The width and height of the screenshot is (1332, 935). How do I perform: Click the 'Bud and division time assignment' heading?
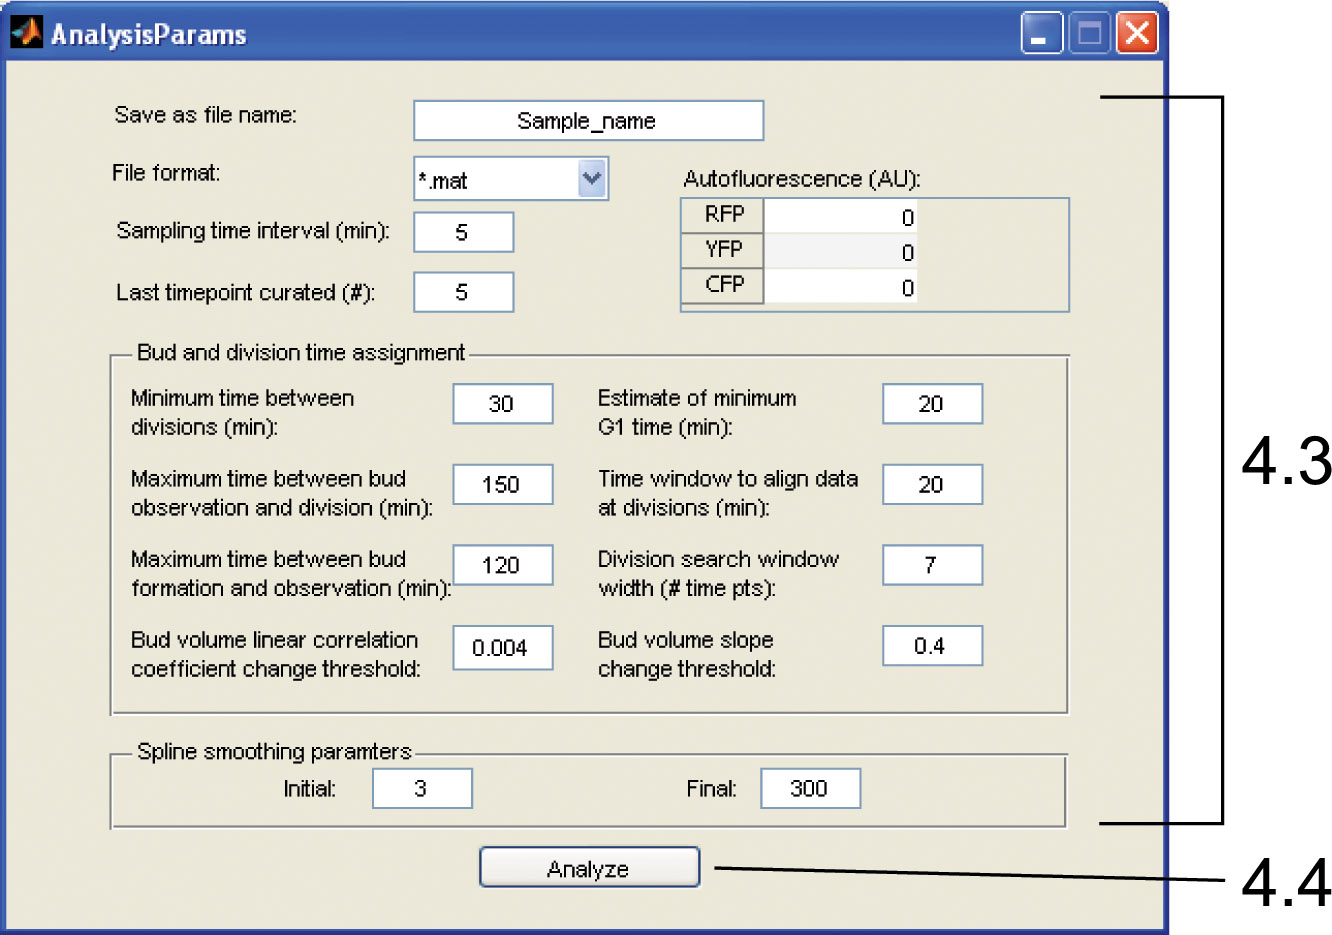click(x=301, y=353)
